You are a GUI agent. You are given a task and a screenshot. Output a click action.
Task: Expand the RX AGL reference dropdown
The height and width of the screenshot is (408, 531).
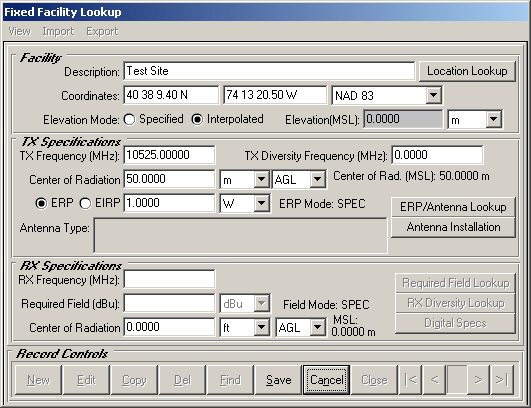[318, 327]
